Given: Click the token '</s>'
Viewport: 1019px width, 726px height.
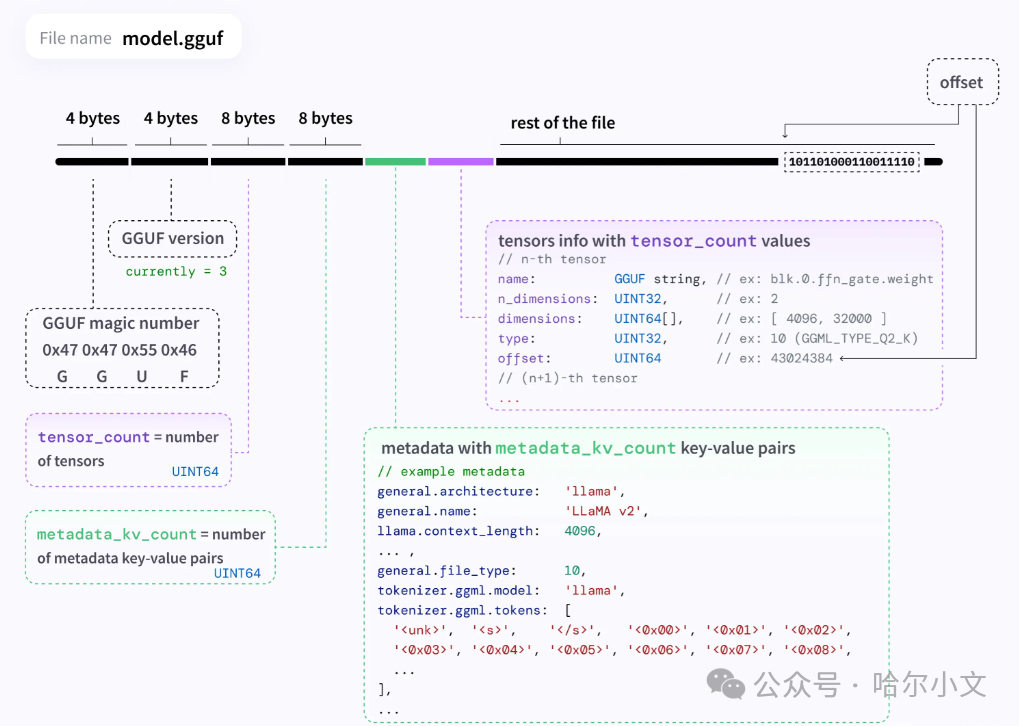Looking at the screenshot, I should click(x=573, y=630).
